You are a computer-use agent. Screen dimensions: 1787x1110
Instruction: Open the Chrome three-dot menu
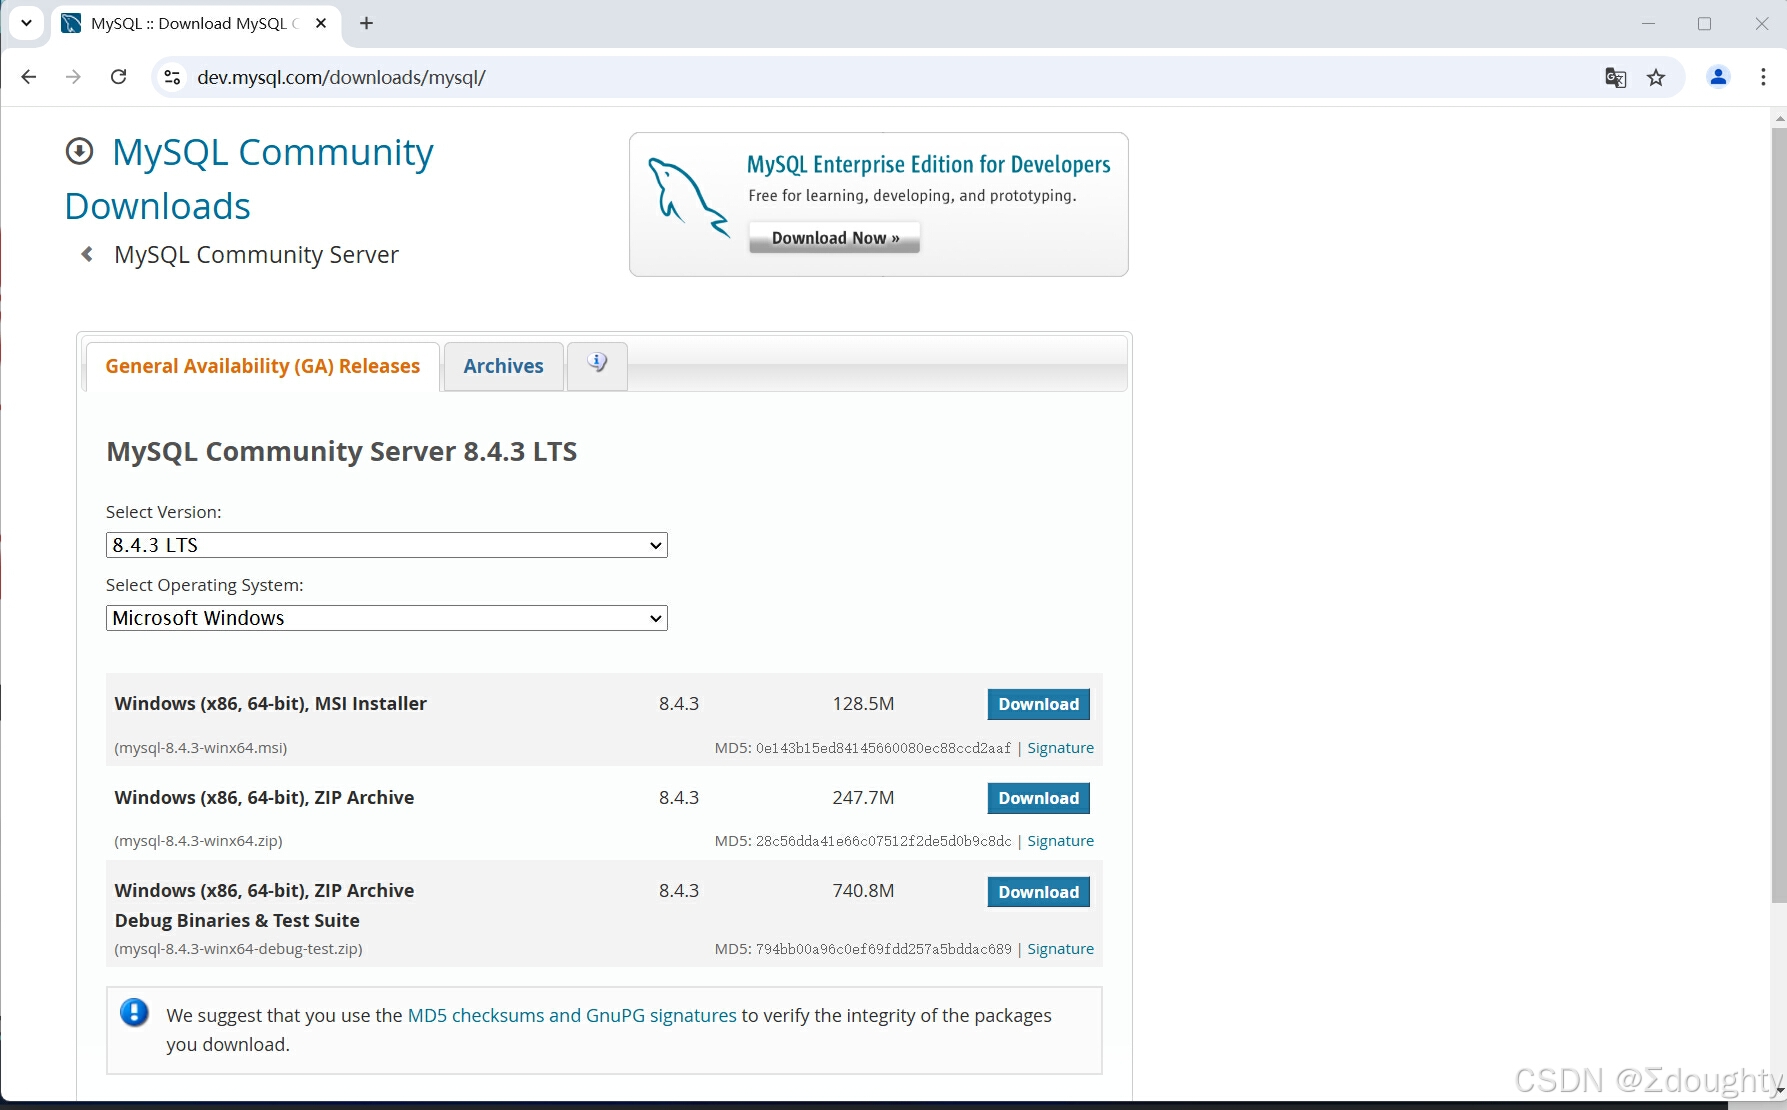pos(1763,77)
